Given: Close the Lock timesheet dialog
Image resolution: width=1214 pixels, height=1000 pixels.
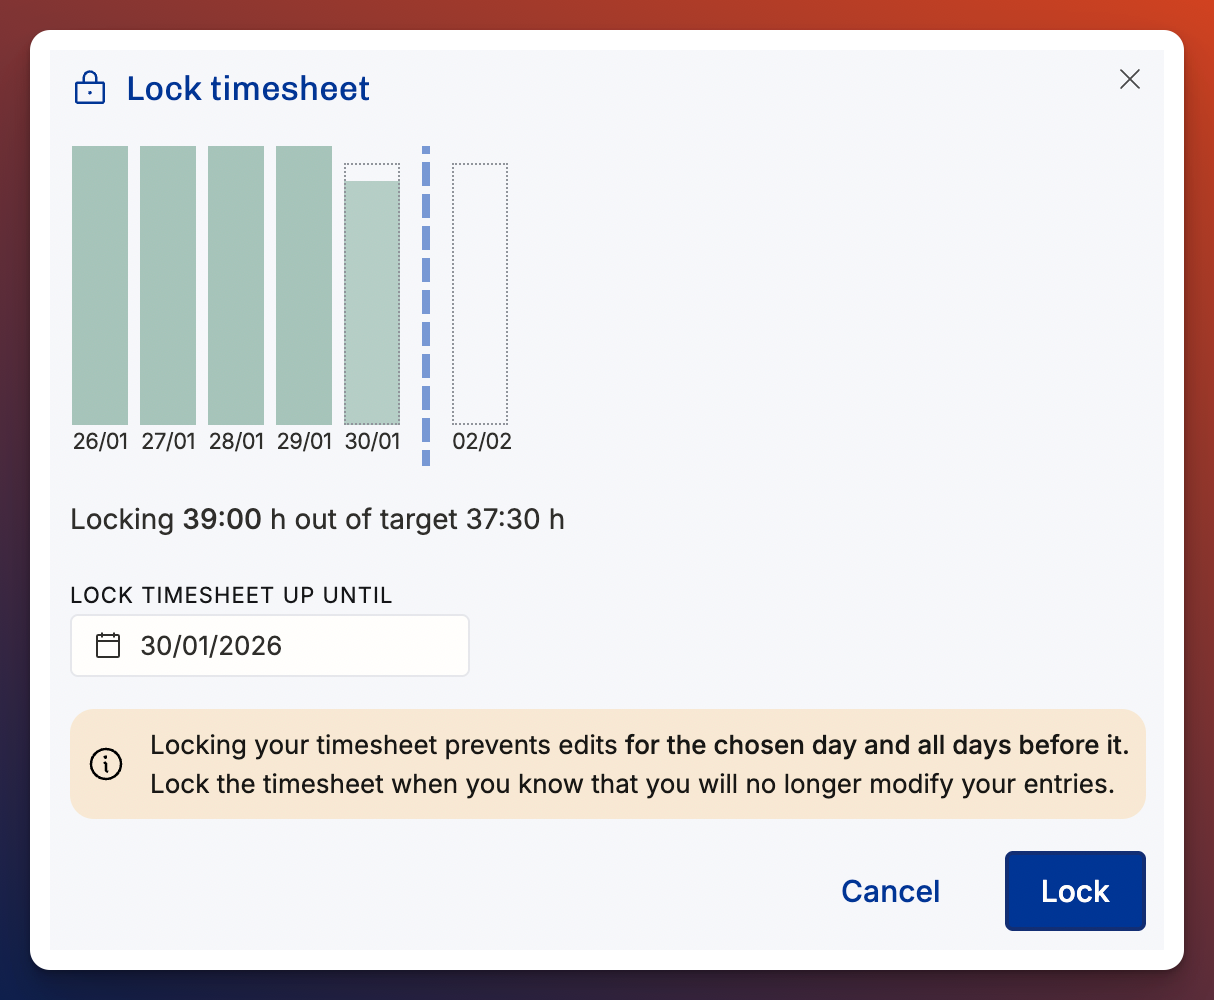Looking at the screenshot, I should pyautogui.click(x=1130, y=79).
